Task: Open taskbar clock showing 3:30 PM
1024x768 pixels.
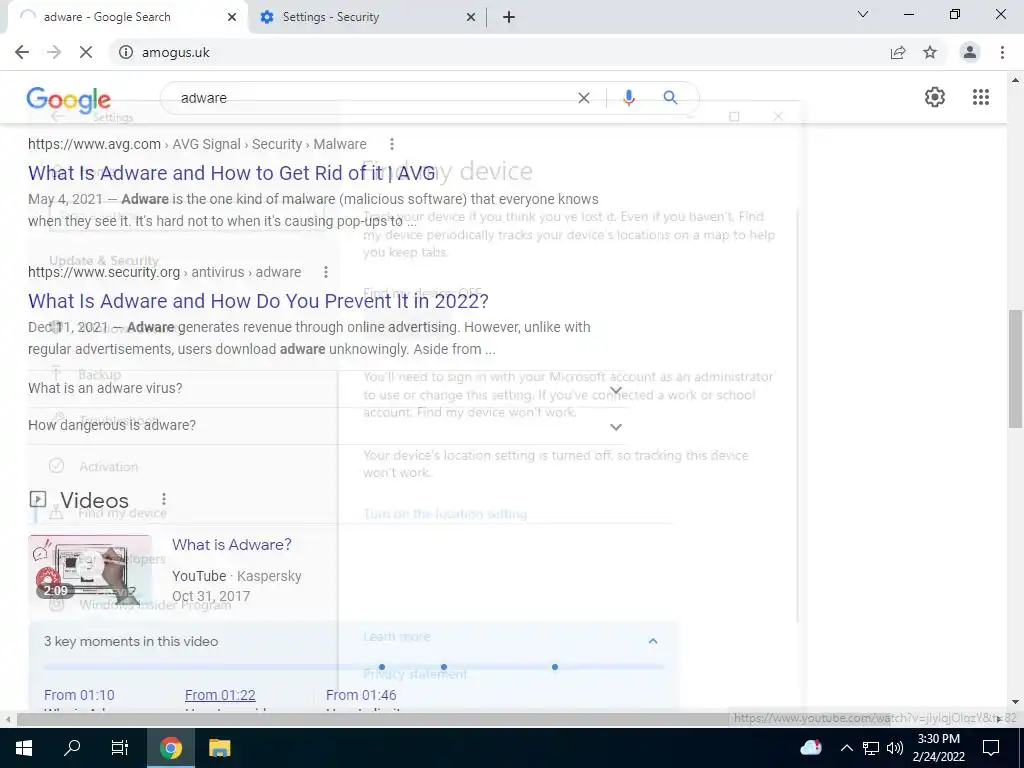Action: tap(938, 748)
